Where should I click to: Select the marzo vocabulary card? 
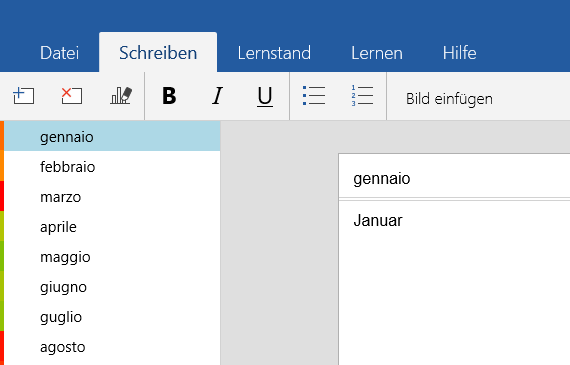pos(112,197)
